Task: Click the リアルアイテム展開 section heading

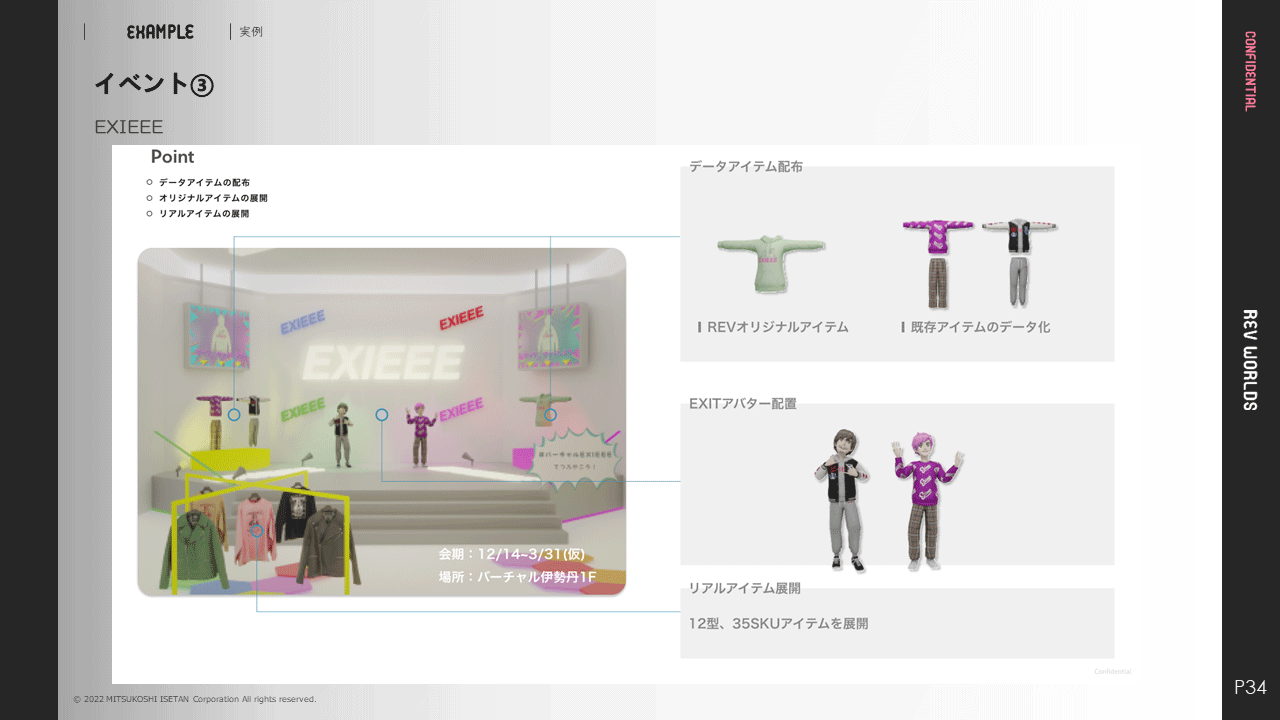Action: click(744, 588)
